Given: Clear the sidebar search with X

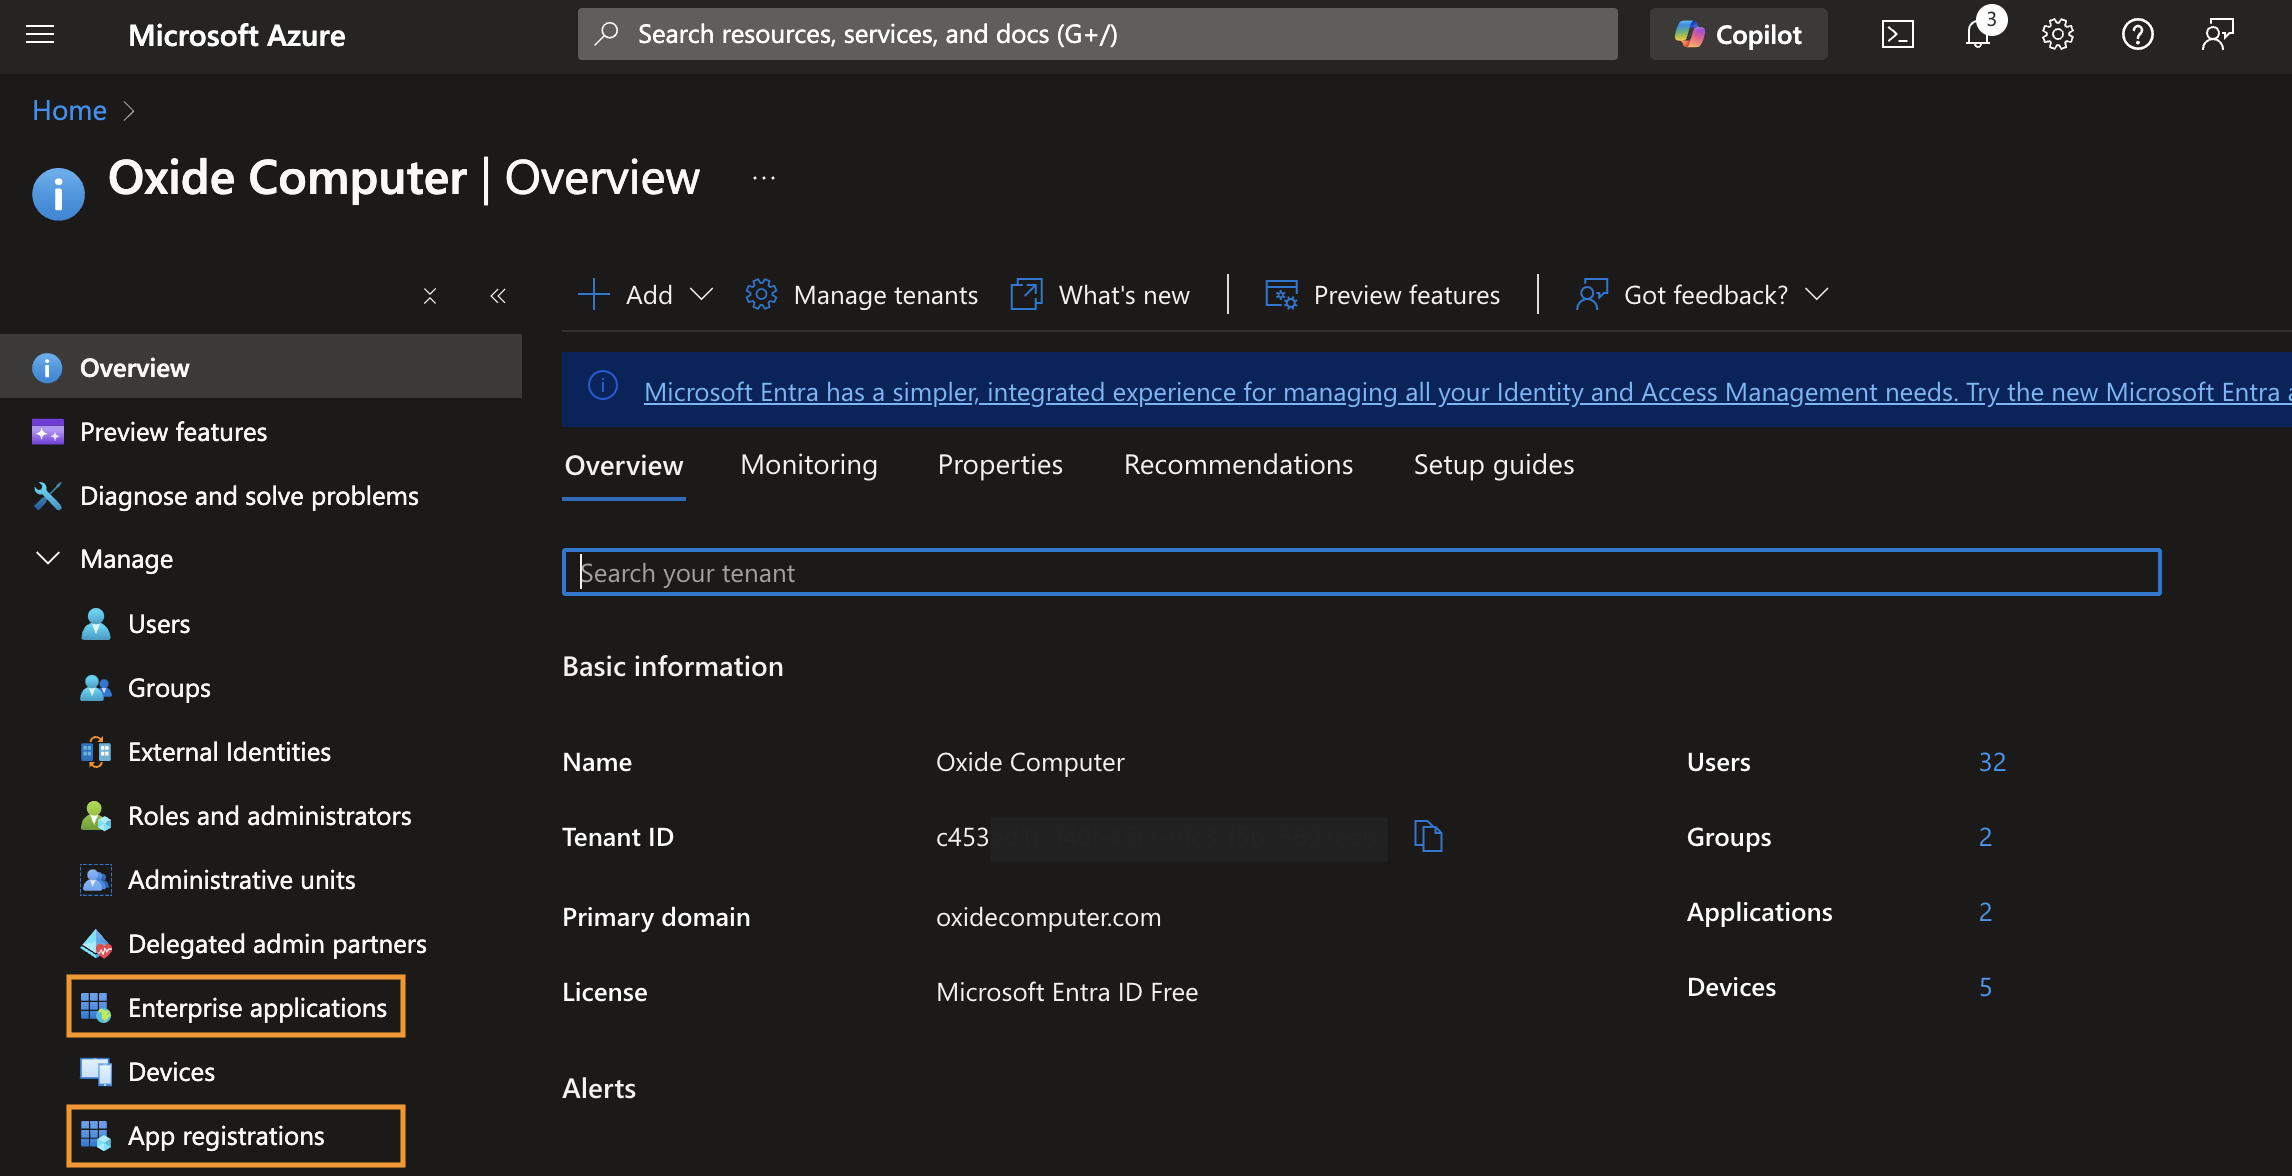Looking at the screenshot, I should point(430,296).
